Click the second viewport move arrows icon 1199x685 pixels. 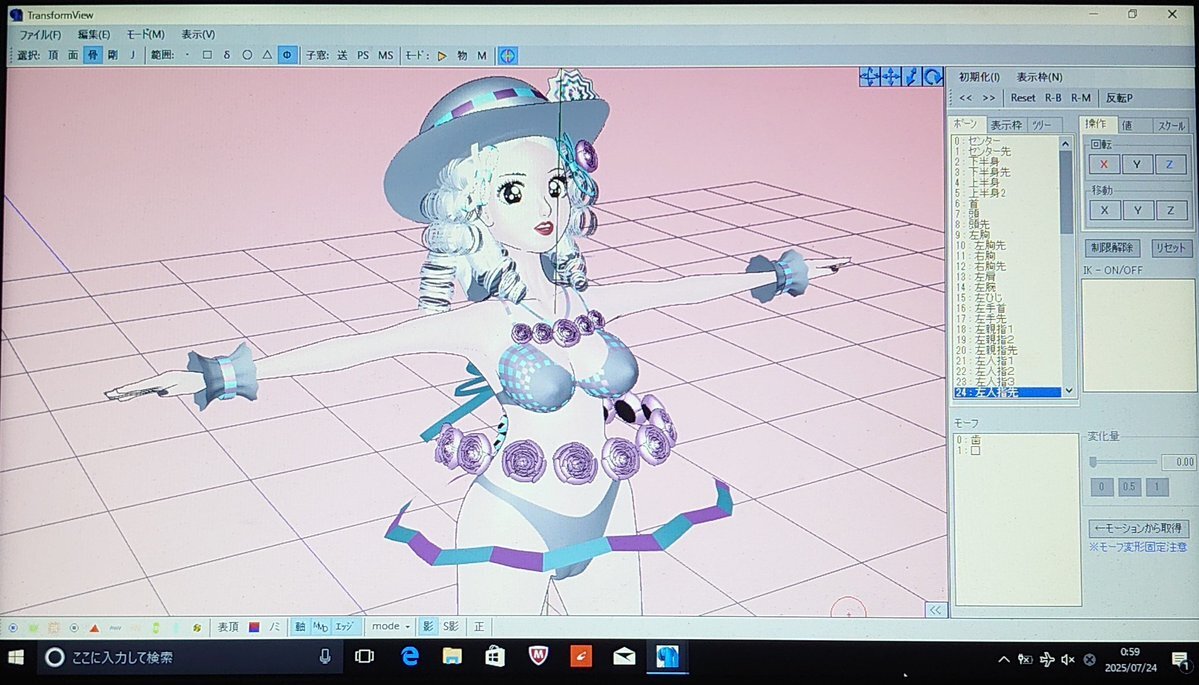[891, 76]
